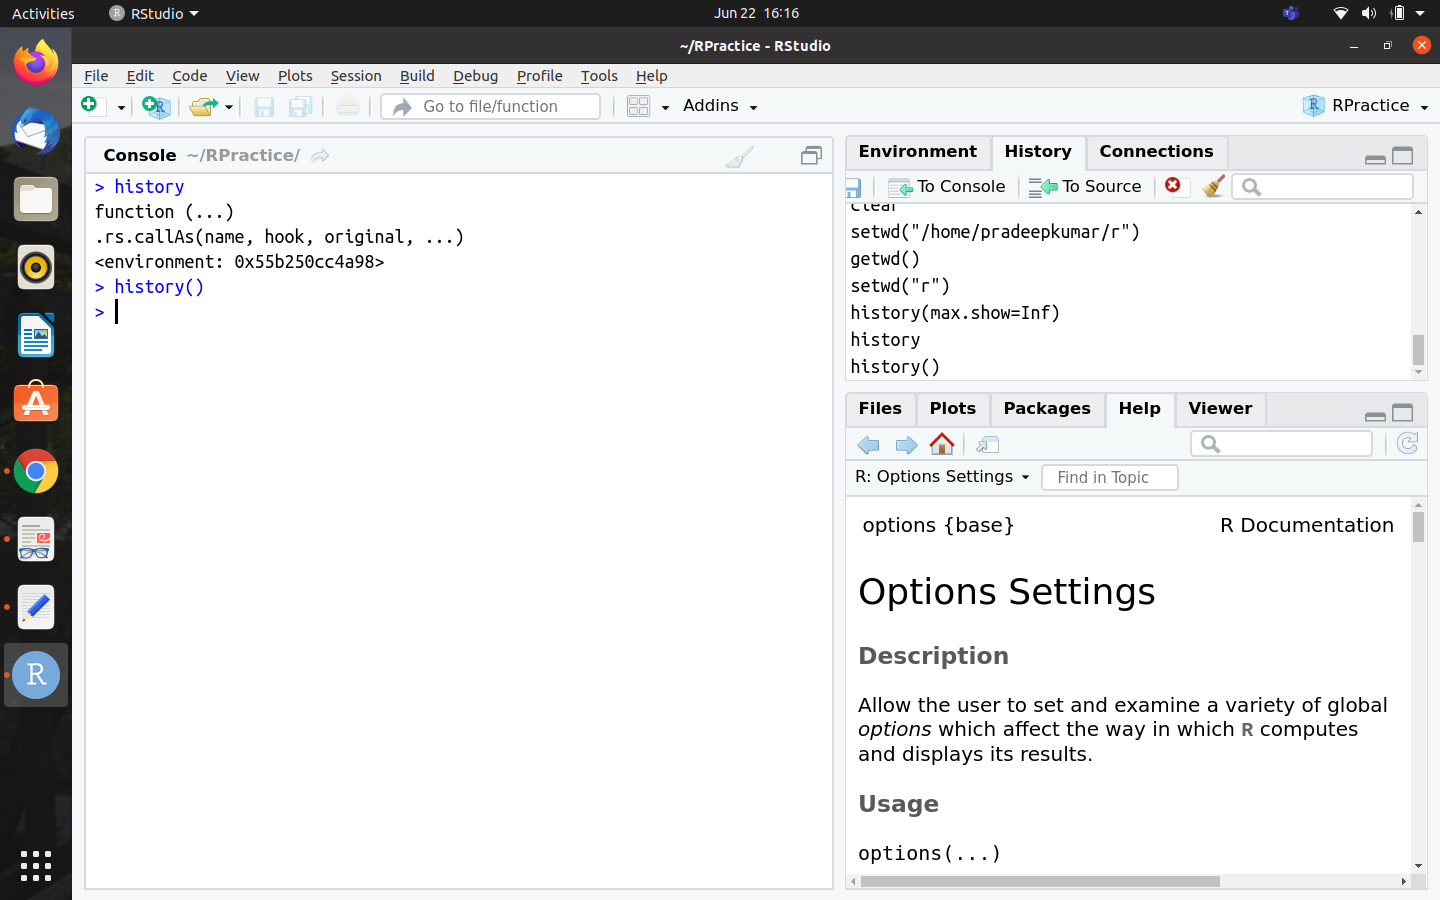Clear all history with broom icon

click(1213, 186)
